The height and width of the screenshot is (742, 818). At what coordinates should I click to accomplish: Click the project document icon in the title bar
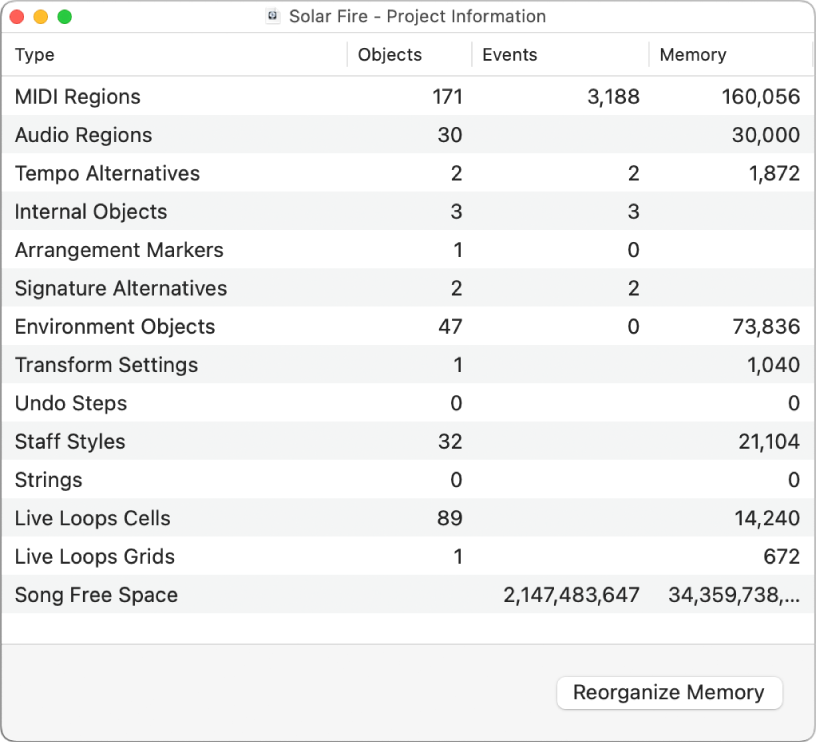coord(271,16)
